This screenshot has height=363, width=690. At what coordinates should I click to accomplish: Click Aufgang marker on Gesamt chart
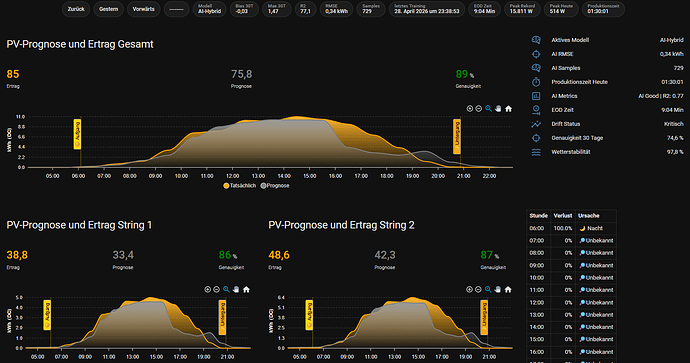coord(77,134)
